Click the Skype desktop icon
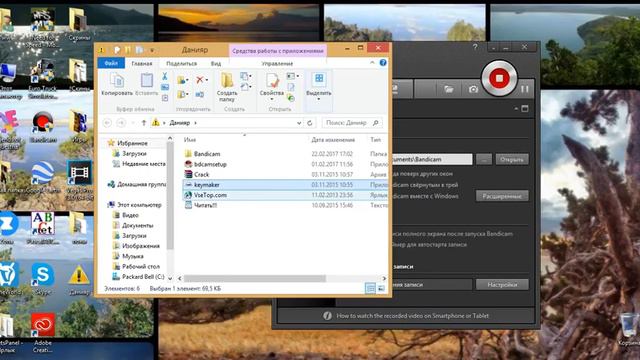This screenshot has width=640, height=360. tap(43, 275)
